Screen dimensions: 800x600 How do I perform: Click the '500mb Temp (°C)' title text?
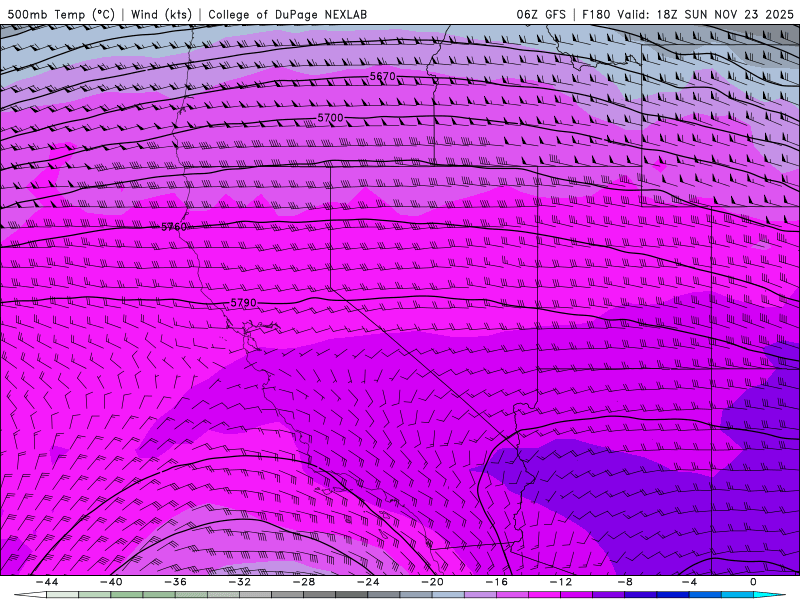click(x=61, y=14)
